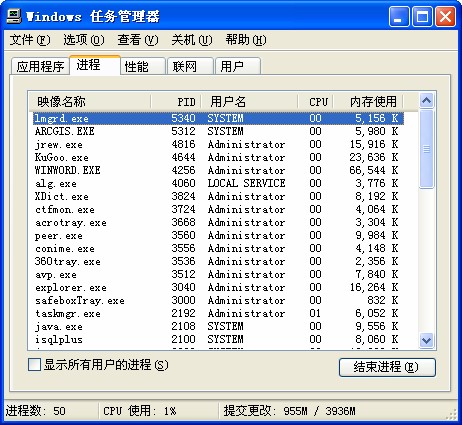Select the peer.exe process

point(218,235)
